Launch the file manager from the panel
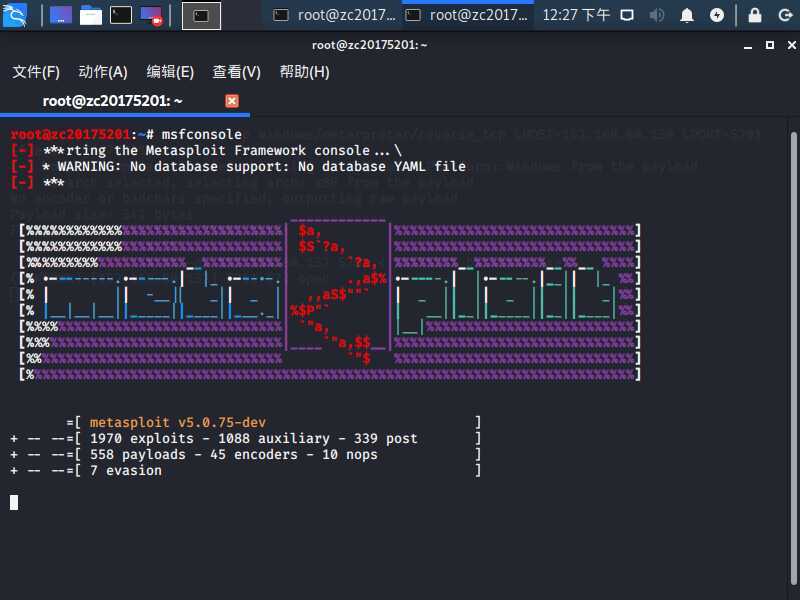Viewport: 800px width, 600px height. (x=91, y=15)
